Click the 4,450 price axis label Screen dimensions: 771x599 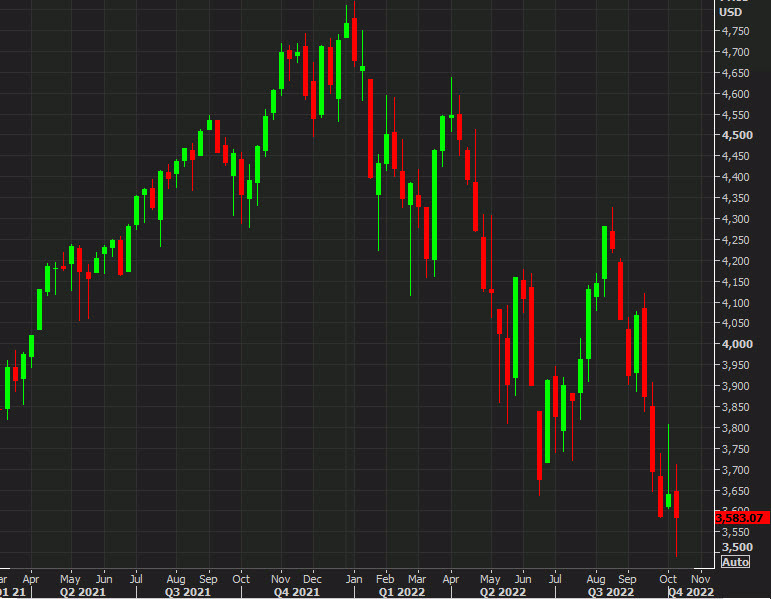736,156
